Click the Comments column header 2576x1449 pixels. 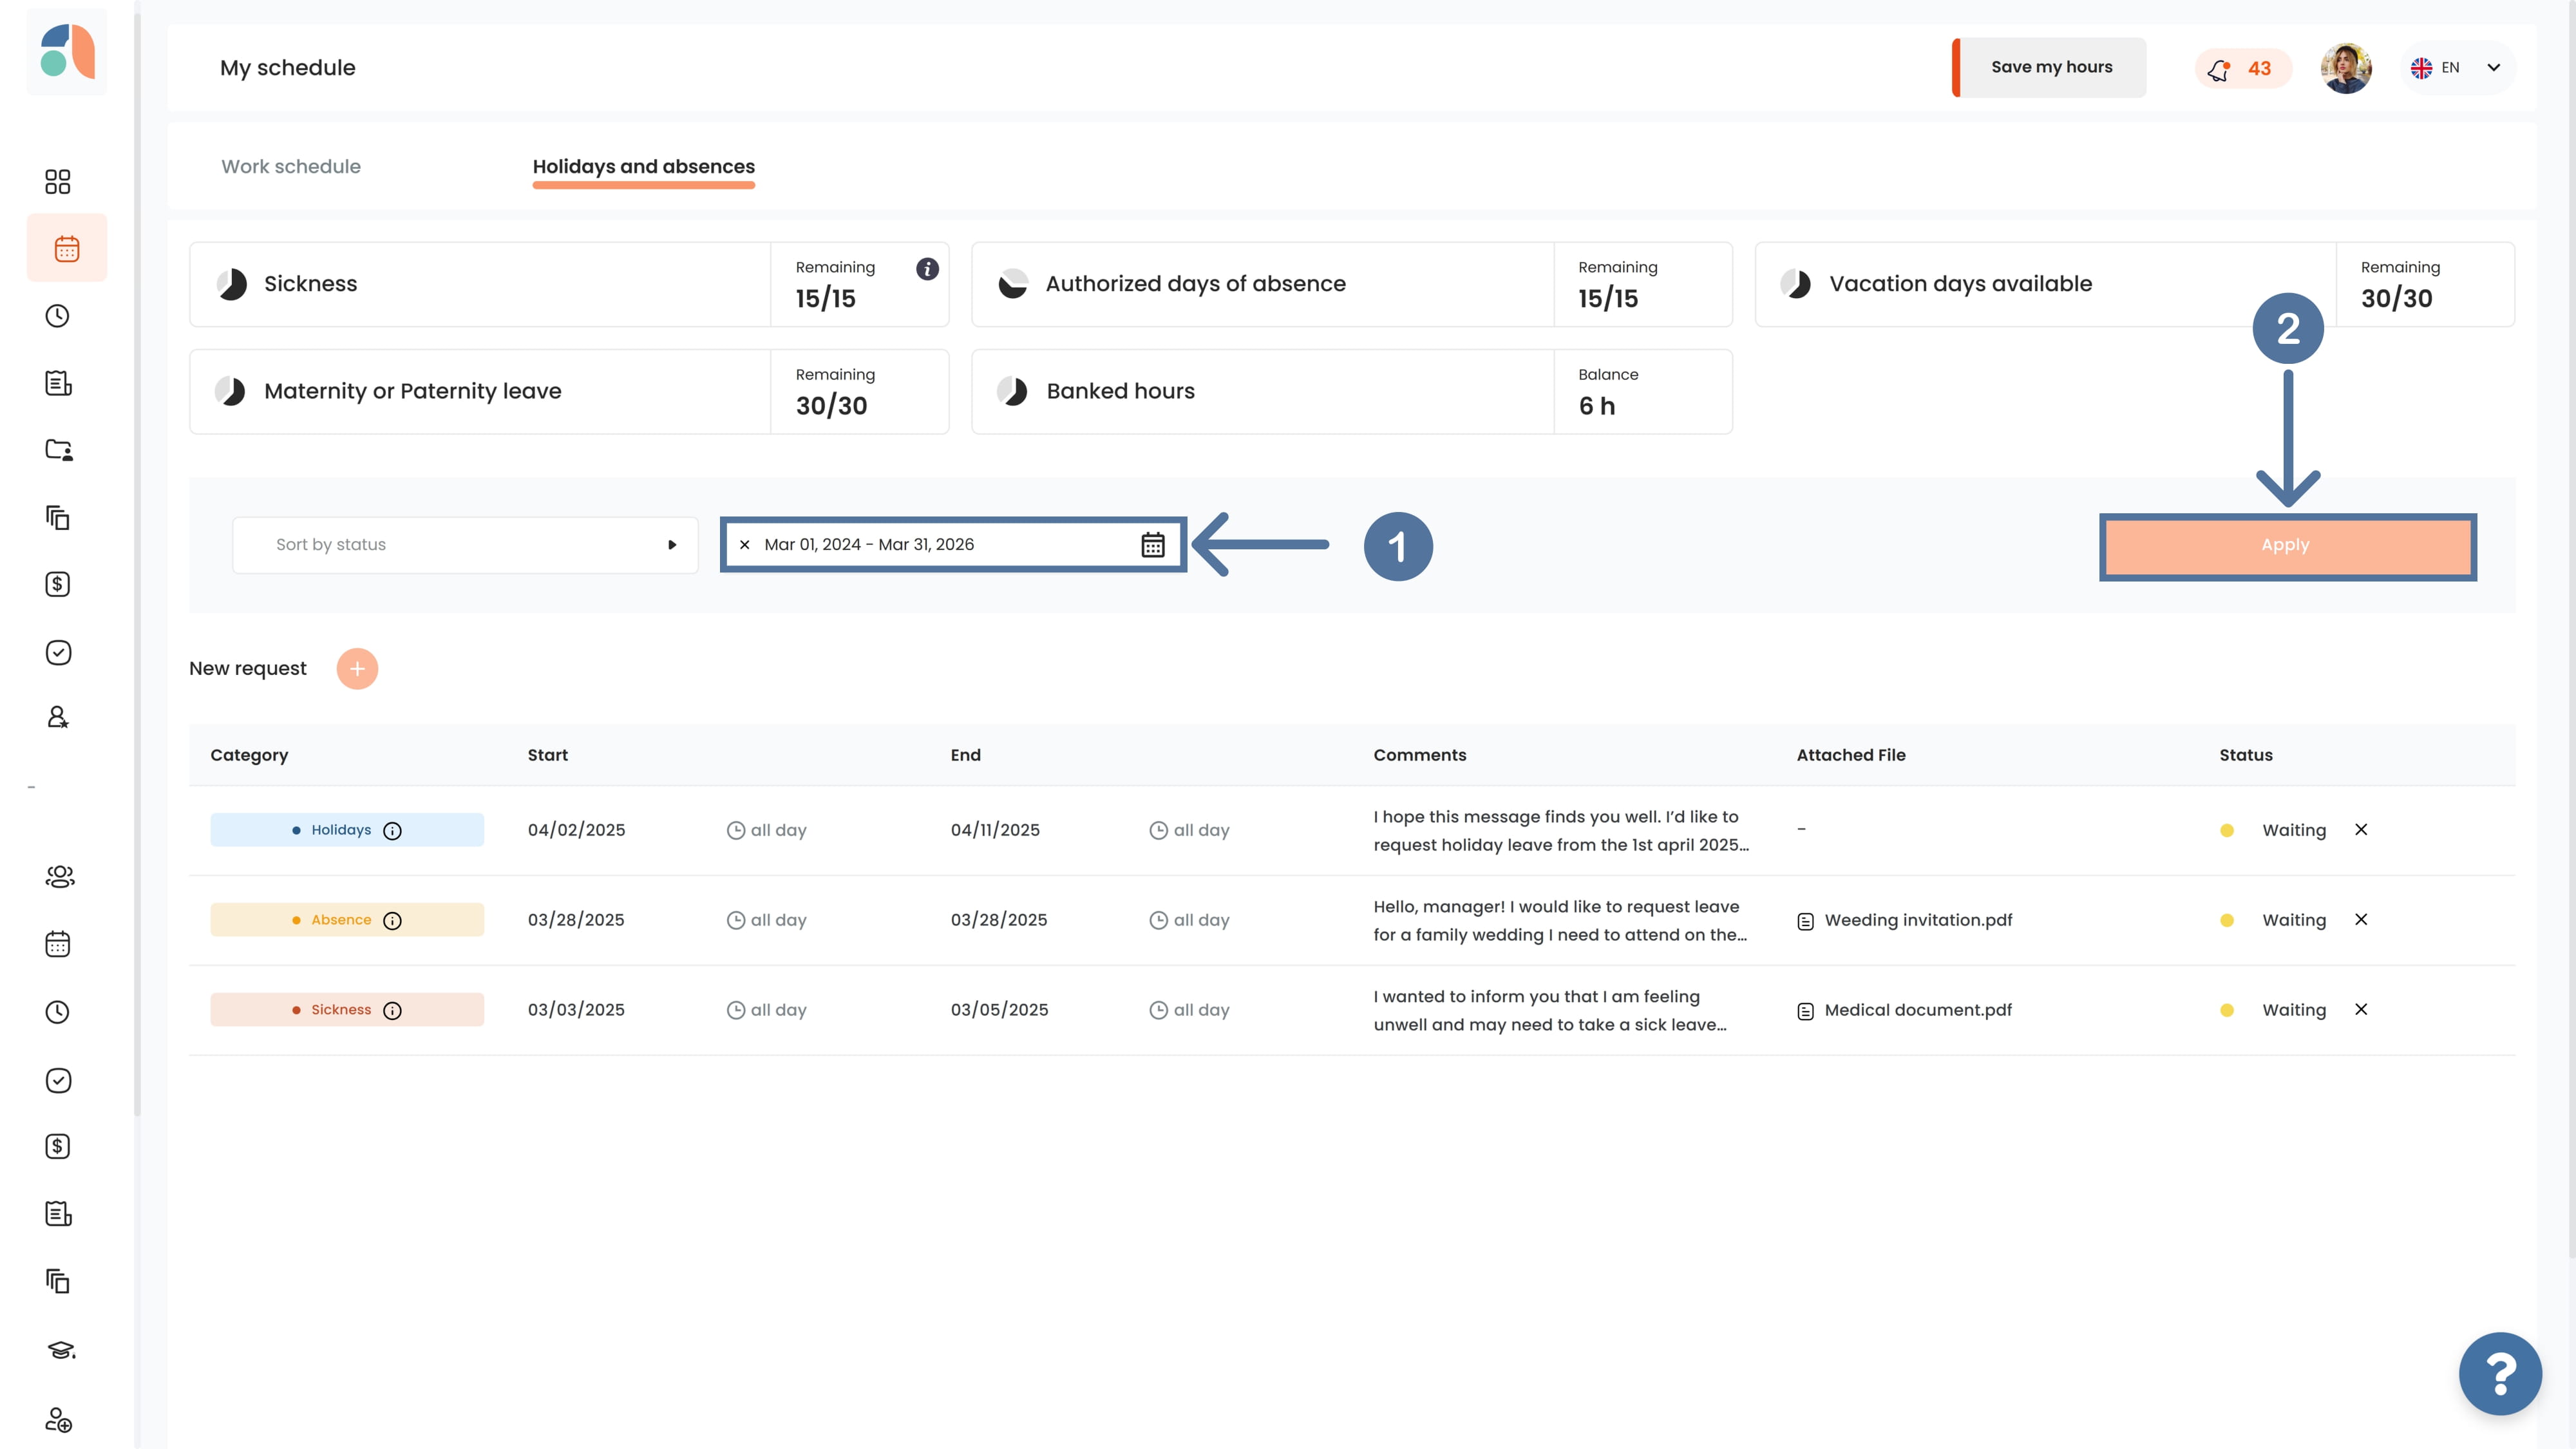(x=1420, y=755)
